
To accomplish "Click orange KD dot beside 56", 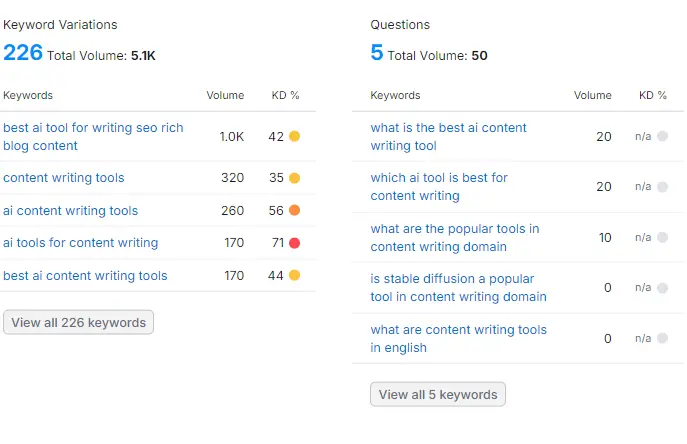I will click(294, 210).
